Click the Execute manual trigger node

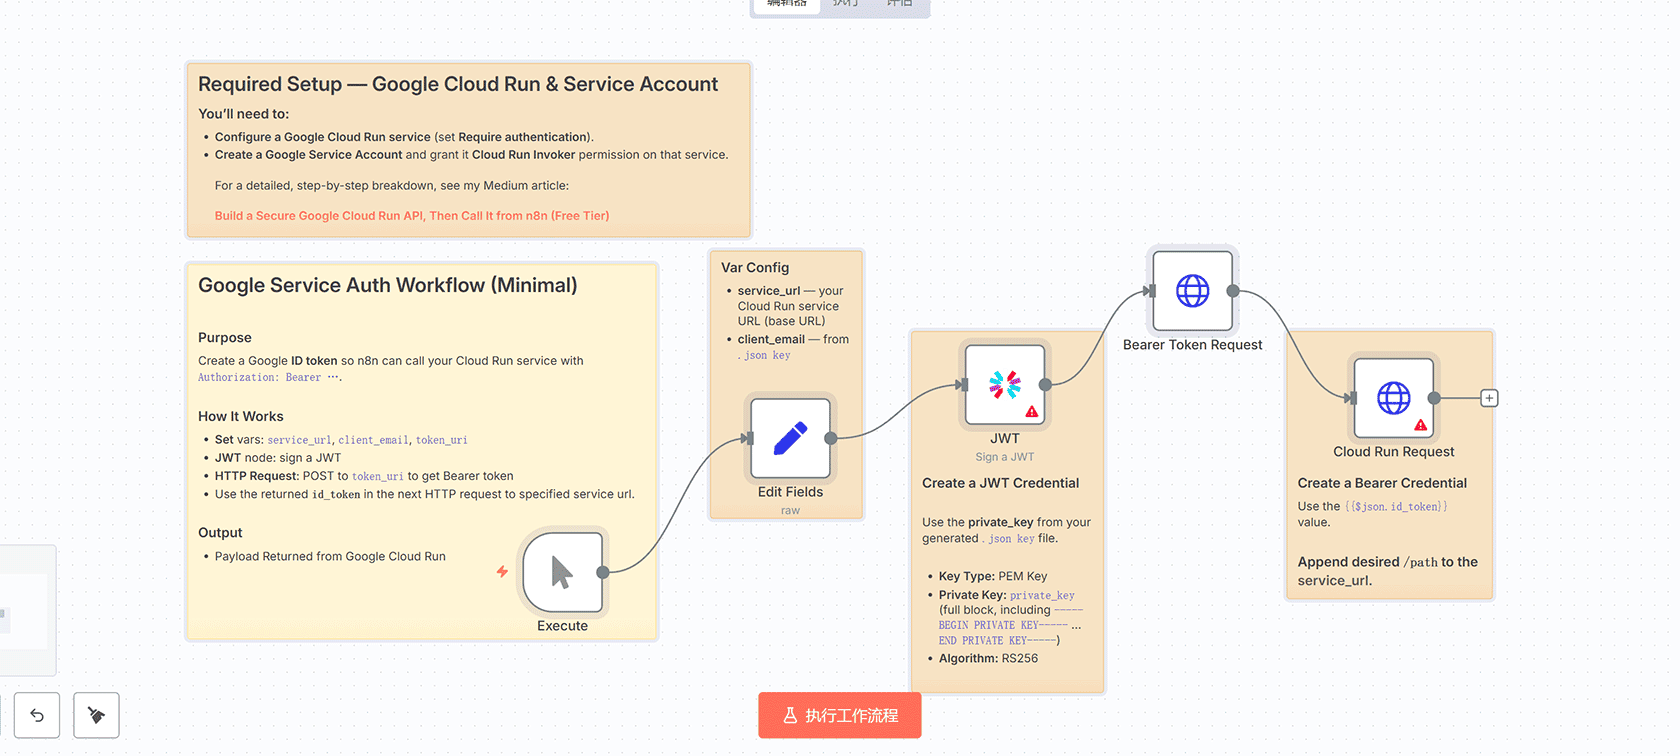[562, 572]
